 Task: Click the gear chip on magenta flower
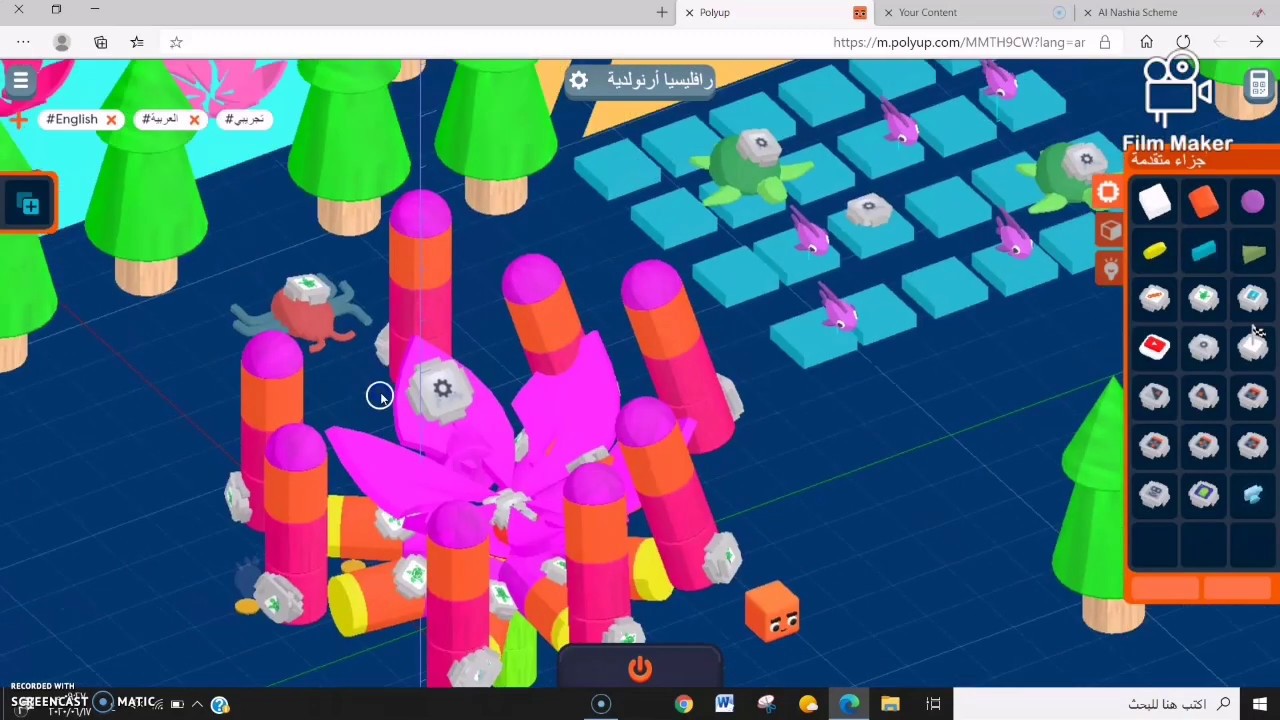[443, 388]
